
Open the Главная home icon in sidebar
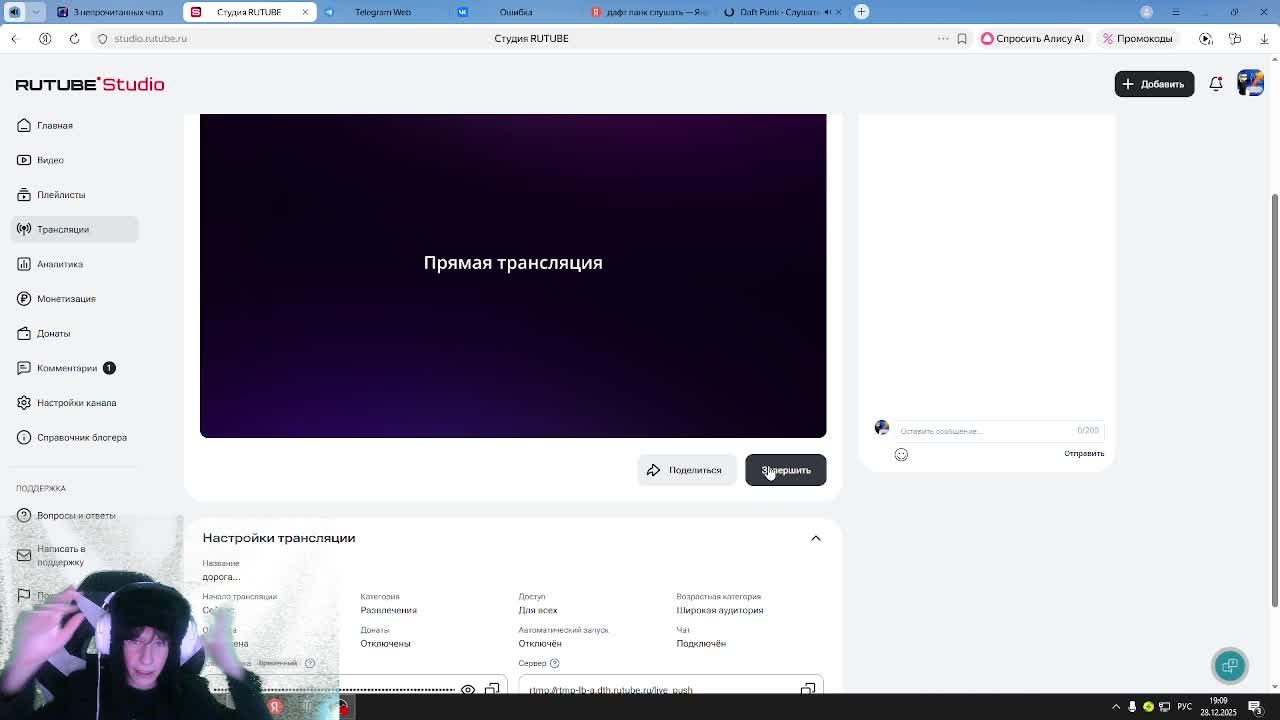(x=24, y=125)
